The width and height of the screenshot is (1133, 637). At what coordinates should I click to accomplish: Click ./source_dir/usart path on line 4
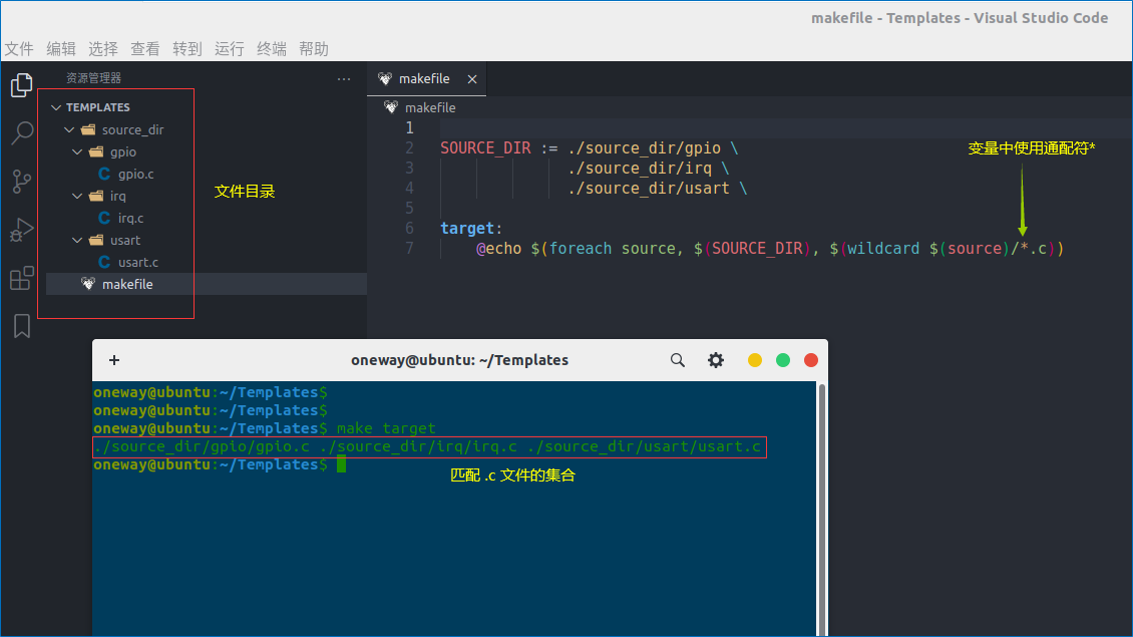[648, 188]
